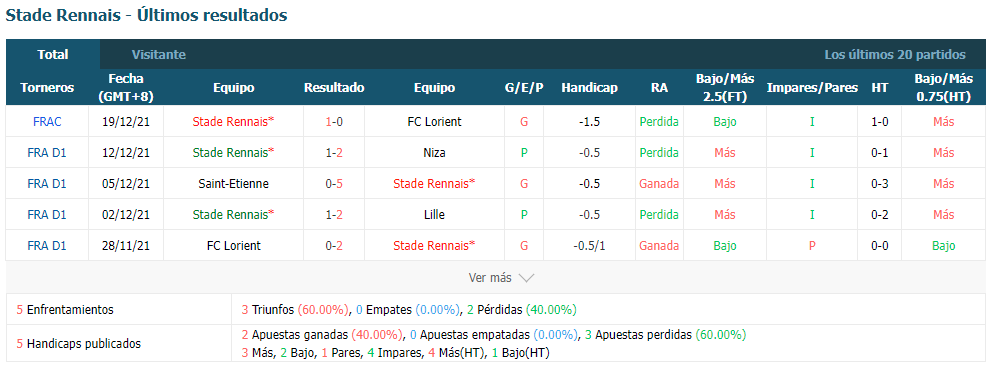993x369 pixels.
Task: Open the FRAC tournament link
Action: click(x=47, y=122)
